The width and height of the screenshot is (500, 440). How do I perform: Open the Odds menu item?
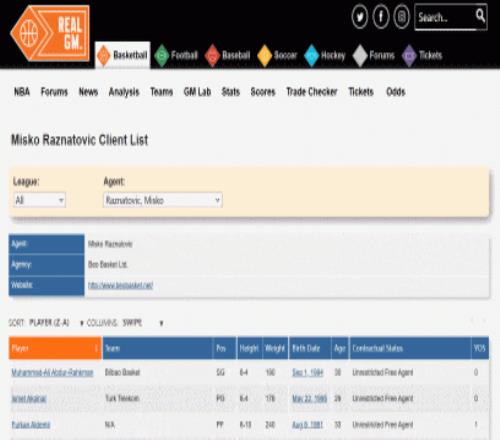point(396,92)
